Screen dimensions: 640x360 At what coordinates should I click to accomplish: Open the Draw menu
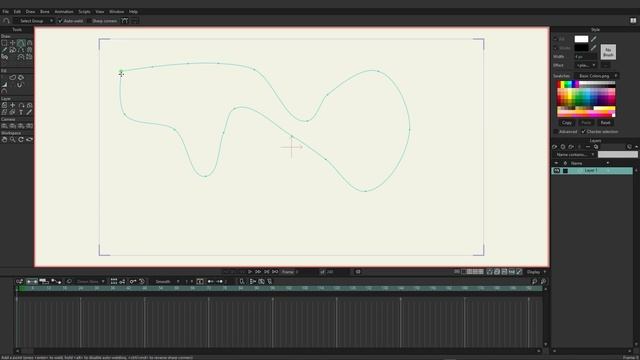[x=30, y=11]
